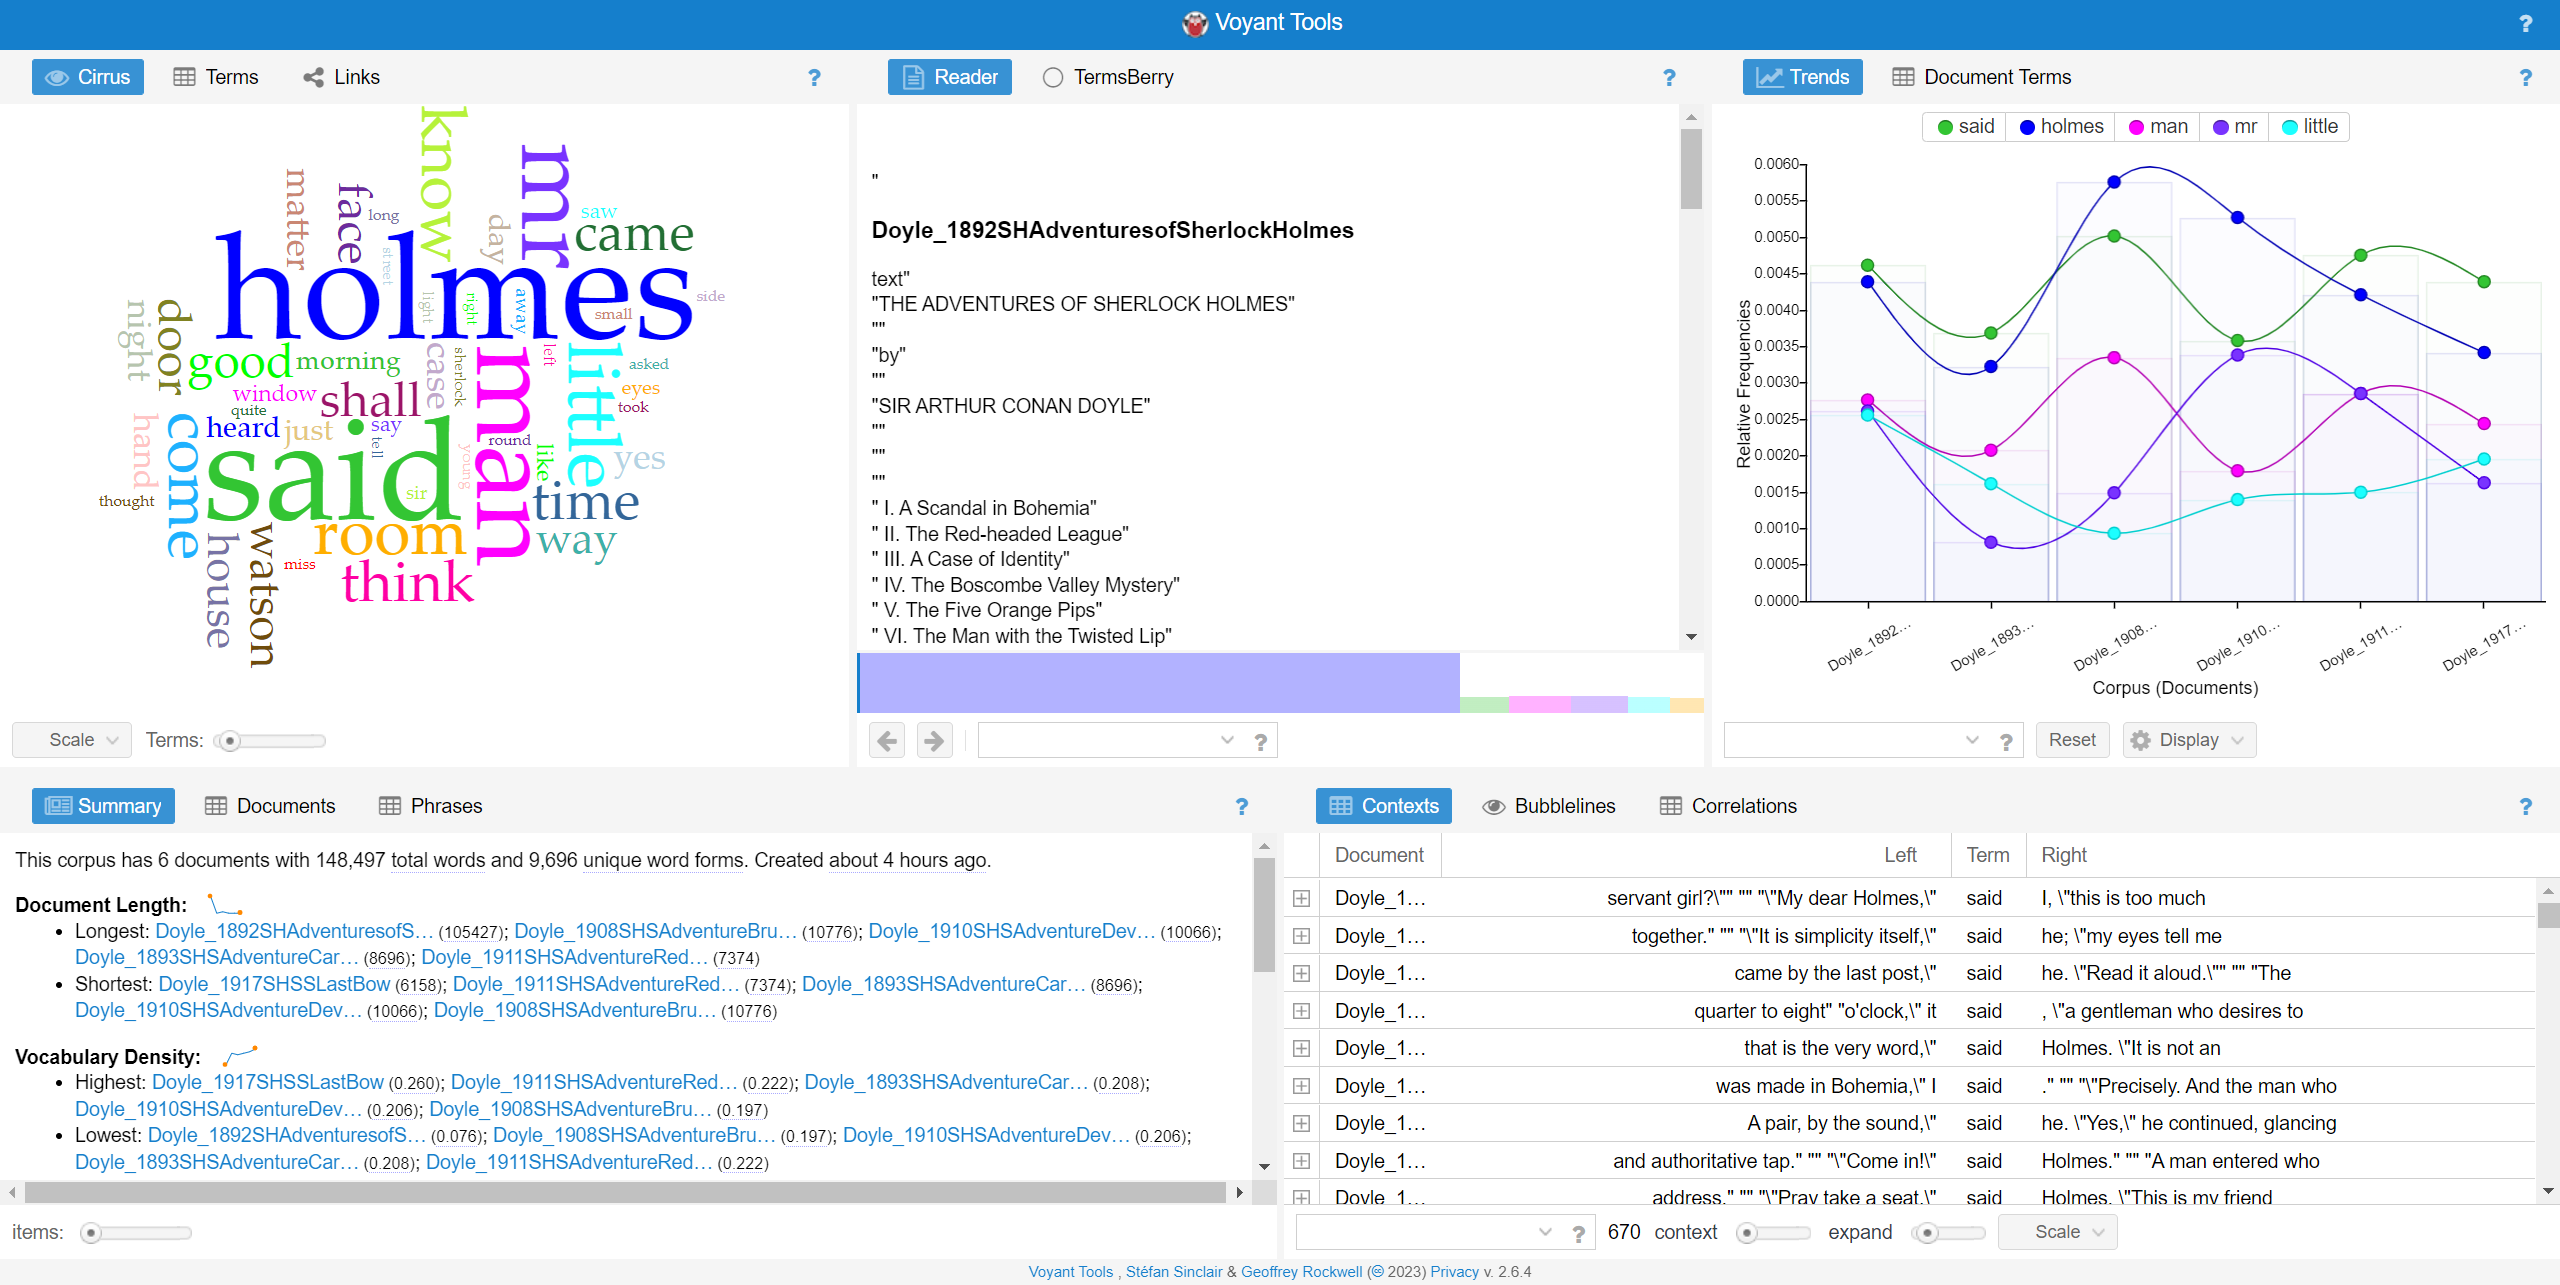
Task: Click the Reader panel help question mark
Action: [1669, 78]
